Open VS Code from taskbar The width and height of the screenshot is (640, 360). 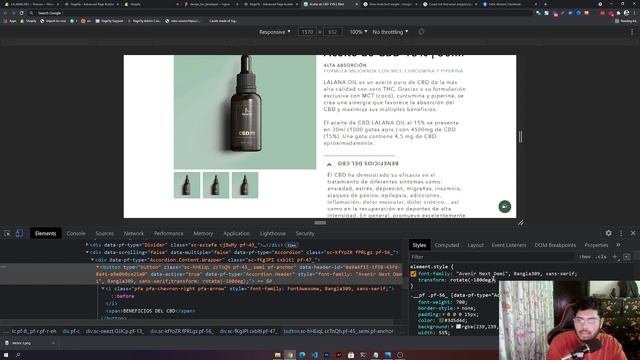(314, 355)
